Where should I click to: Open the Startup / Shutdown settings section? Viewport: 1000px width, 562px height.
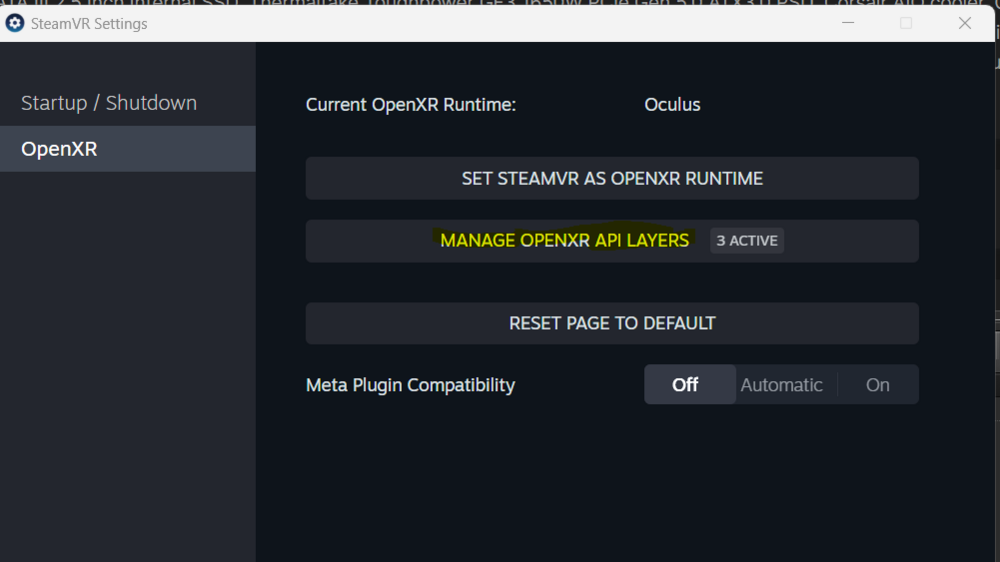(x=128, y=103)
